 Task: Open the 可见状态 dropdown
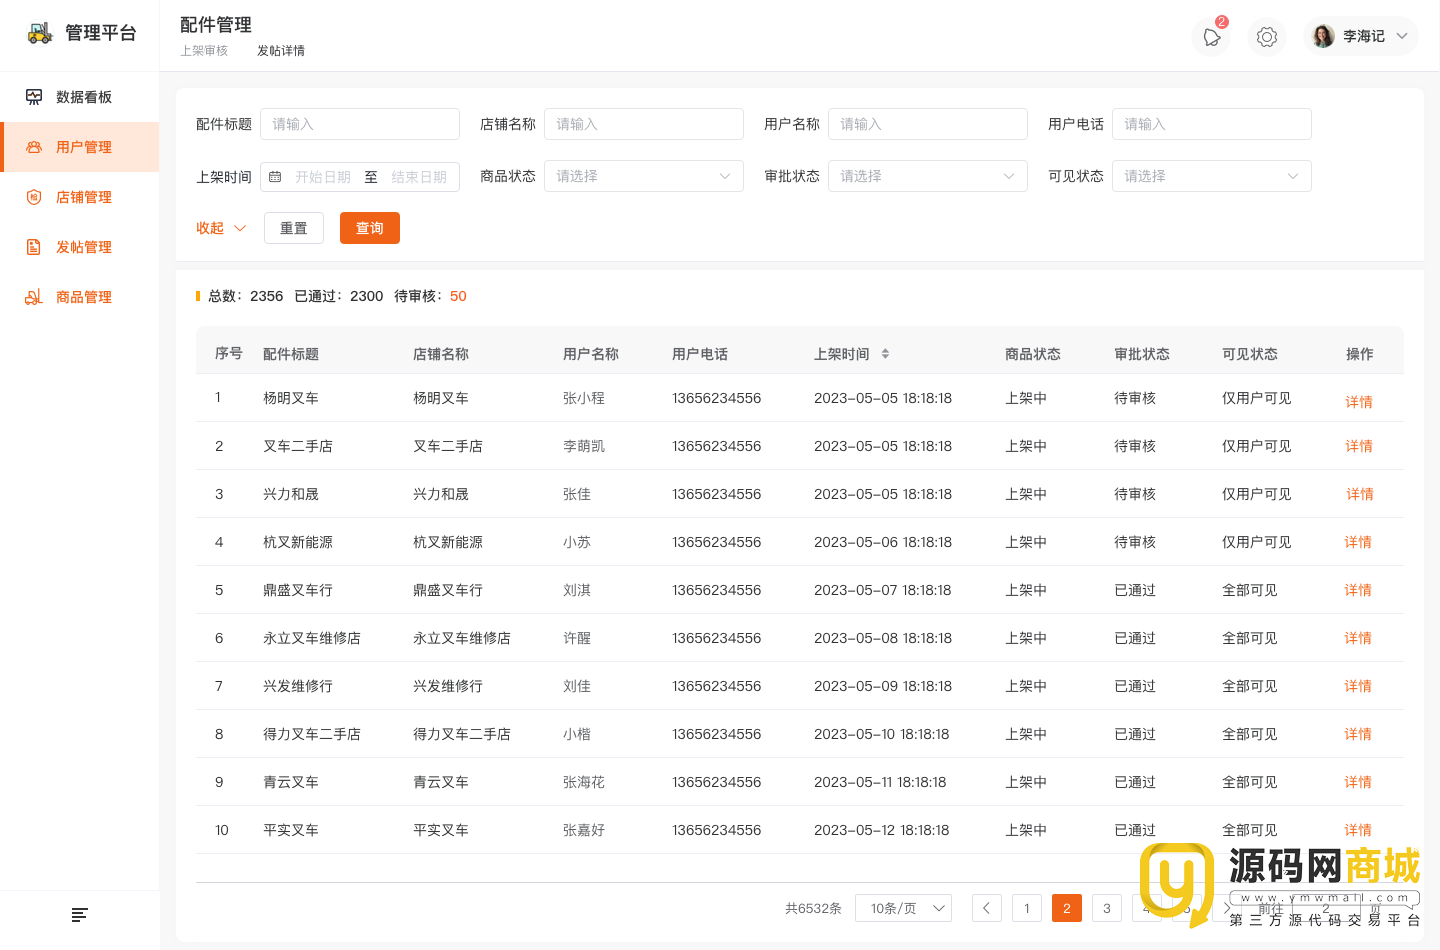(1211, 176)
